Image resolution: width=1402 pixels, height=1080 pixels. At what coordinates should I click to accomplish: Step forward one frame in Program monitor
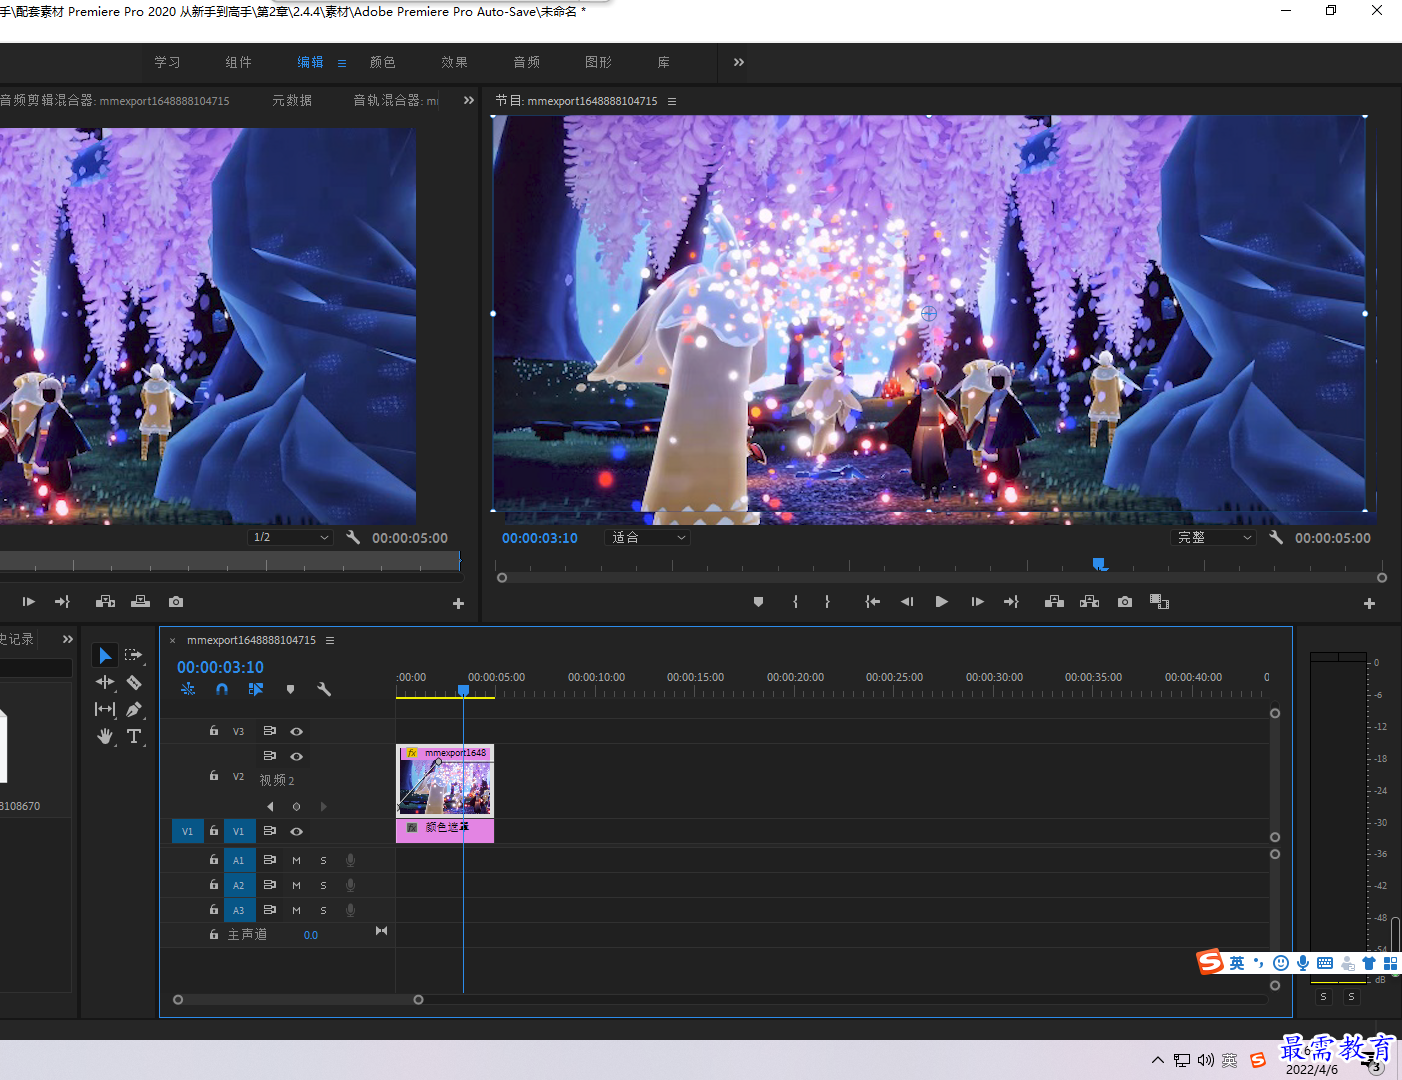click(x=977, y=602)
